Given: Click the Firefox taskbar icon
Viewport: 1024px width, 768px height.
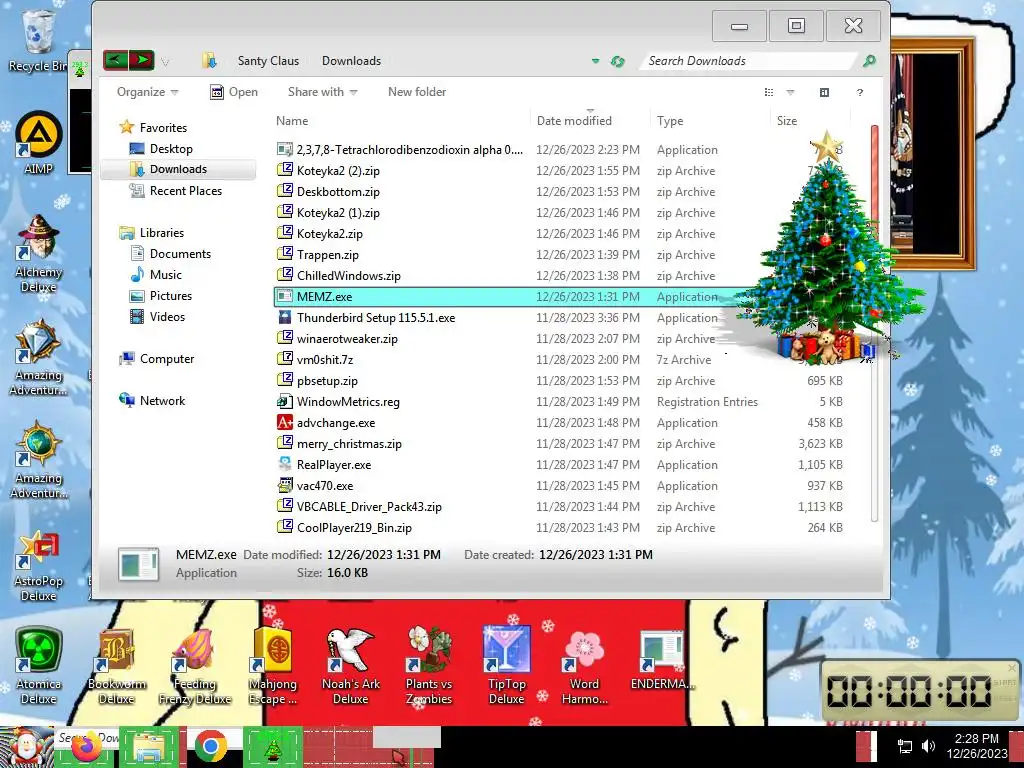Looking at the screenshot, I should click(x=87, y=747).
